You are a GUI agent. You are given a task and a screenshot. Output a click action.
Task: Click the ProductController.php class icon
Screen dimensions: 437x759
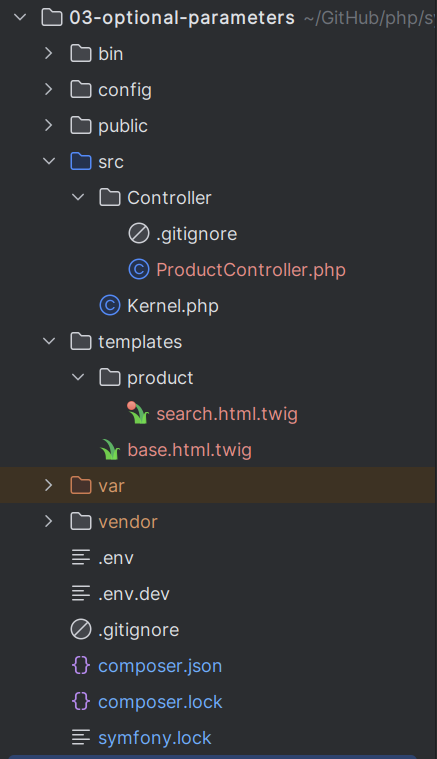[139, 270]
